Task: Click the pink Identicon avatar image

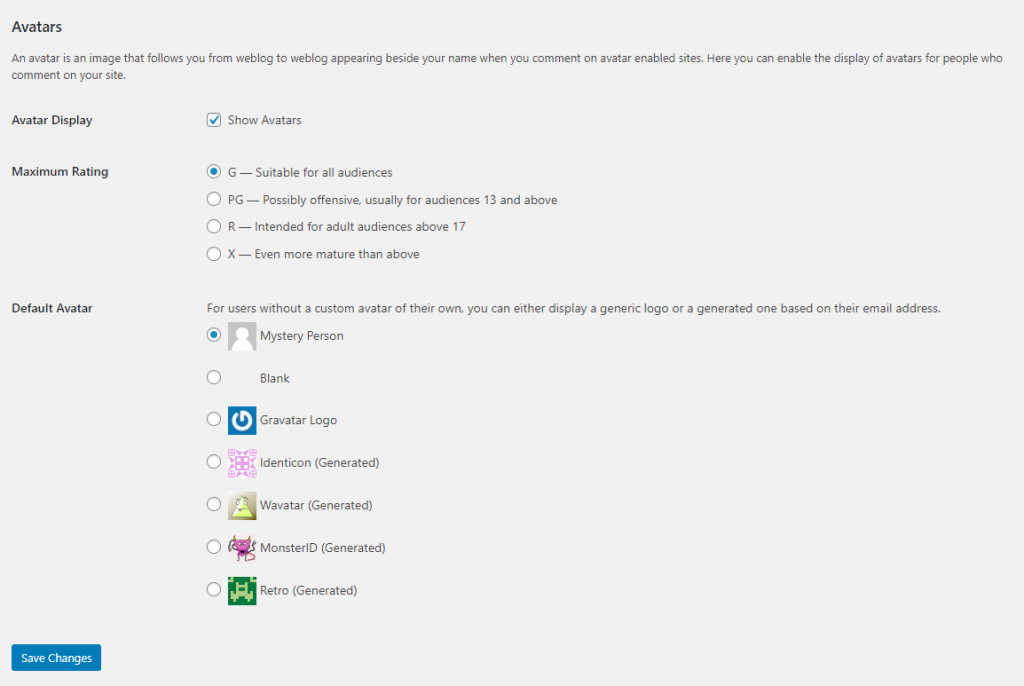Action: [242, 463]
